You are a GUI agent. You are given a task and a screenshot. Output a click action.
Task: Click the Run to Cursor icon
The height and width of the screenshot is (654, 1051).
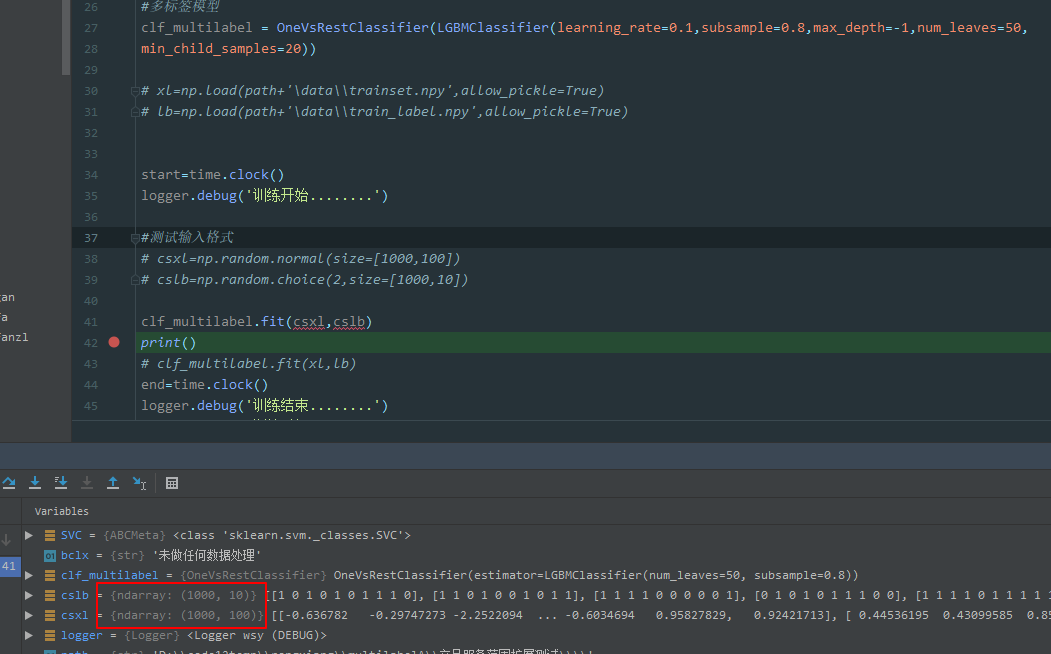coord(139,482)
